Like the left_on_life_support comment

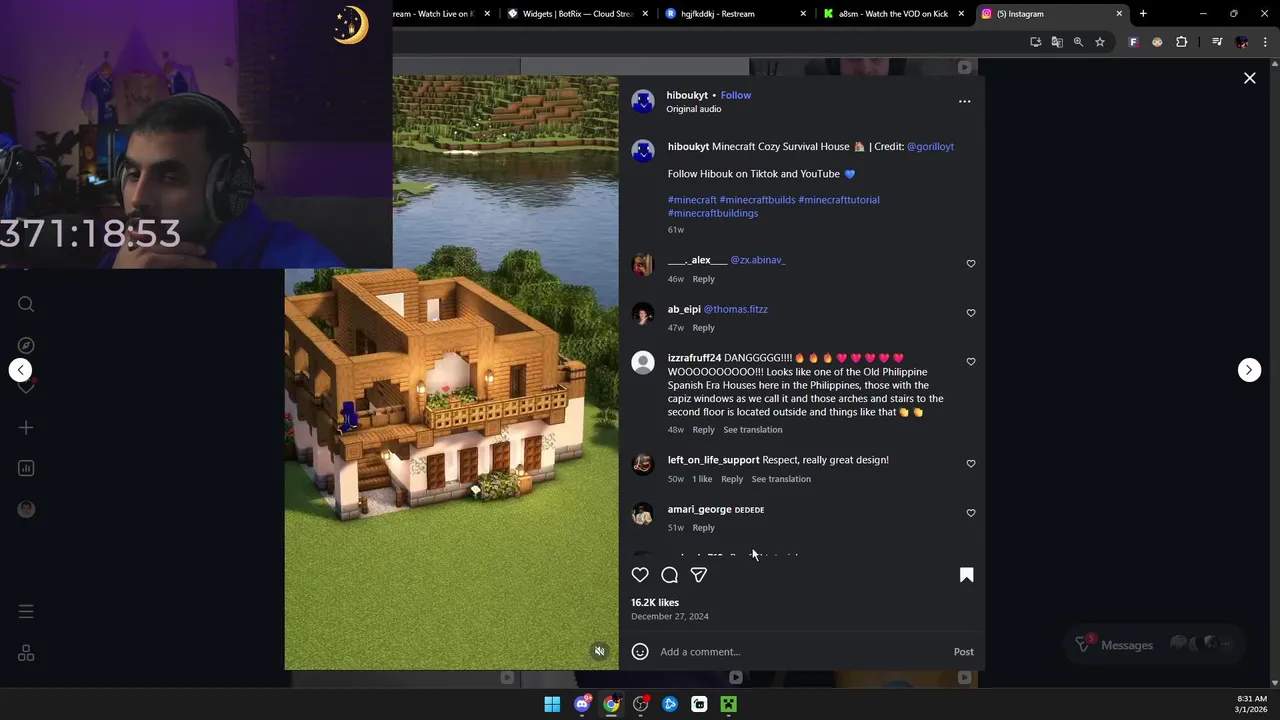tap(970, 464)
